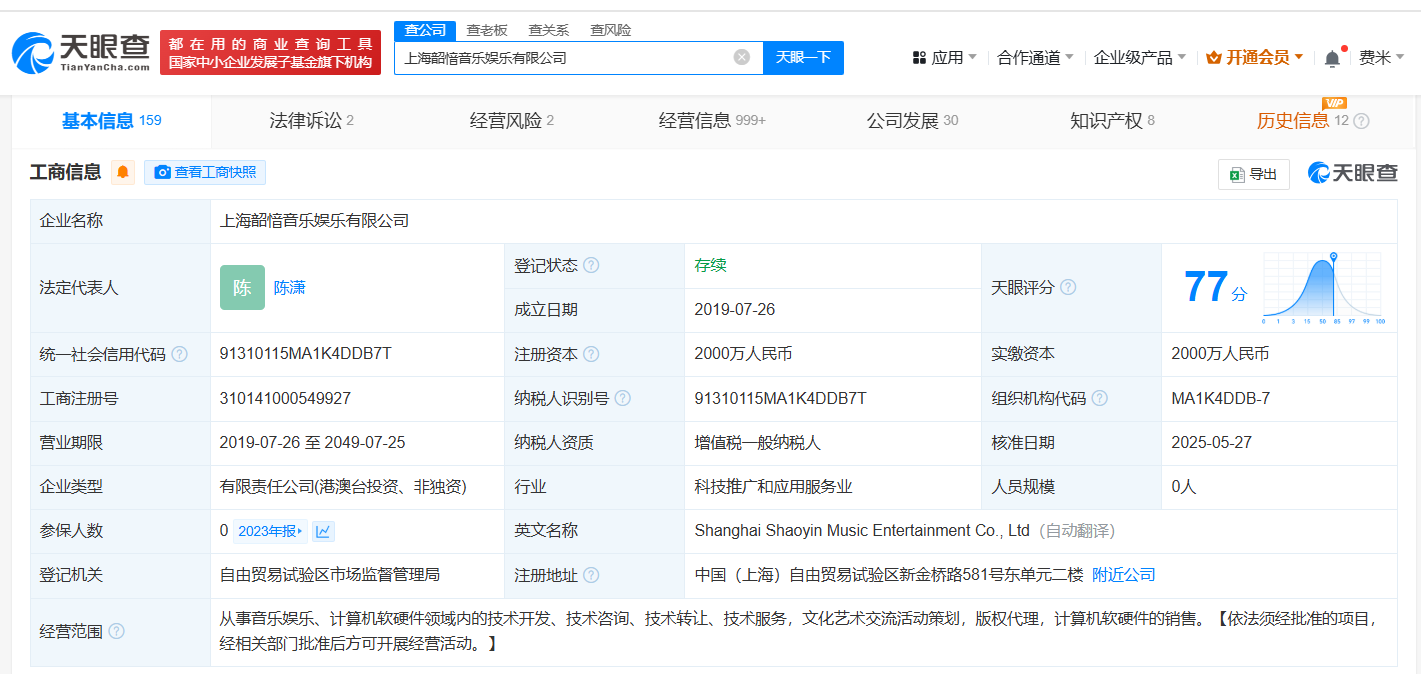The height and width of the screenshot is (674, 1421).
Task: Click the 有限责任公司(港澳台投资、非独资) company type value
Action: [x=343, y=487]
